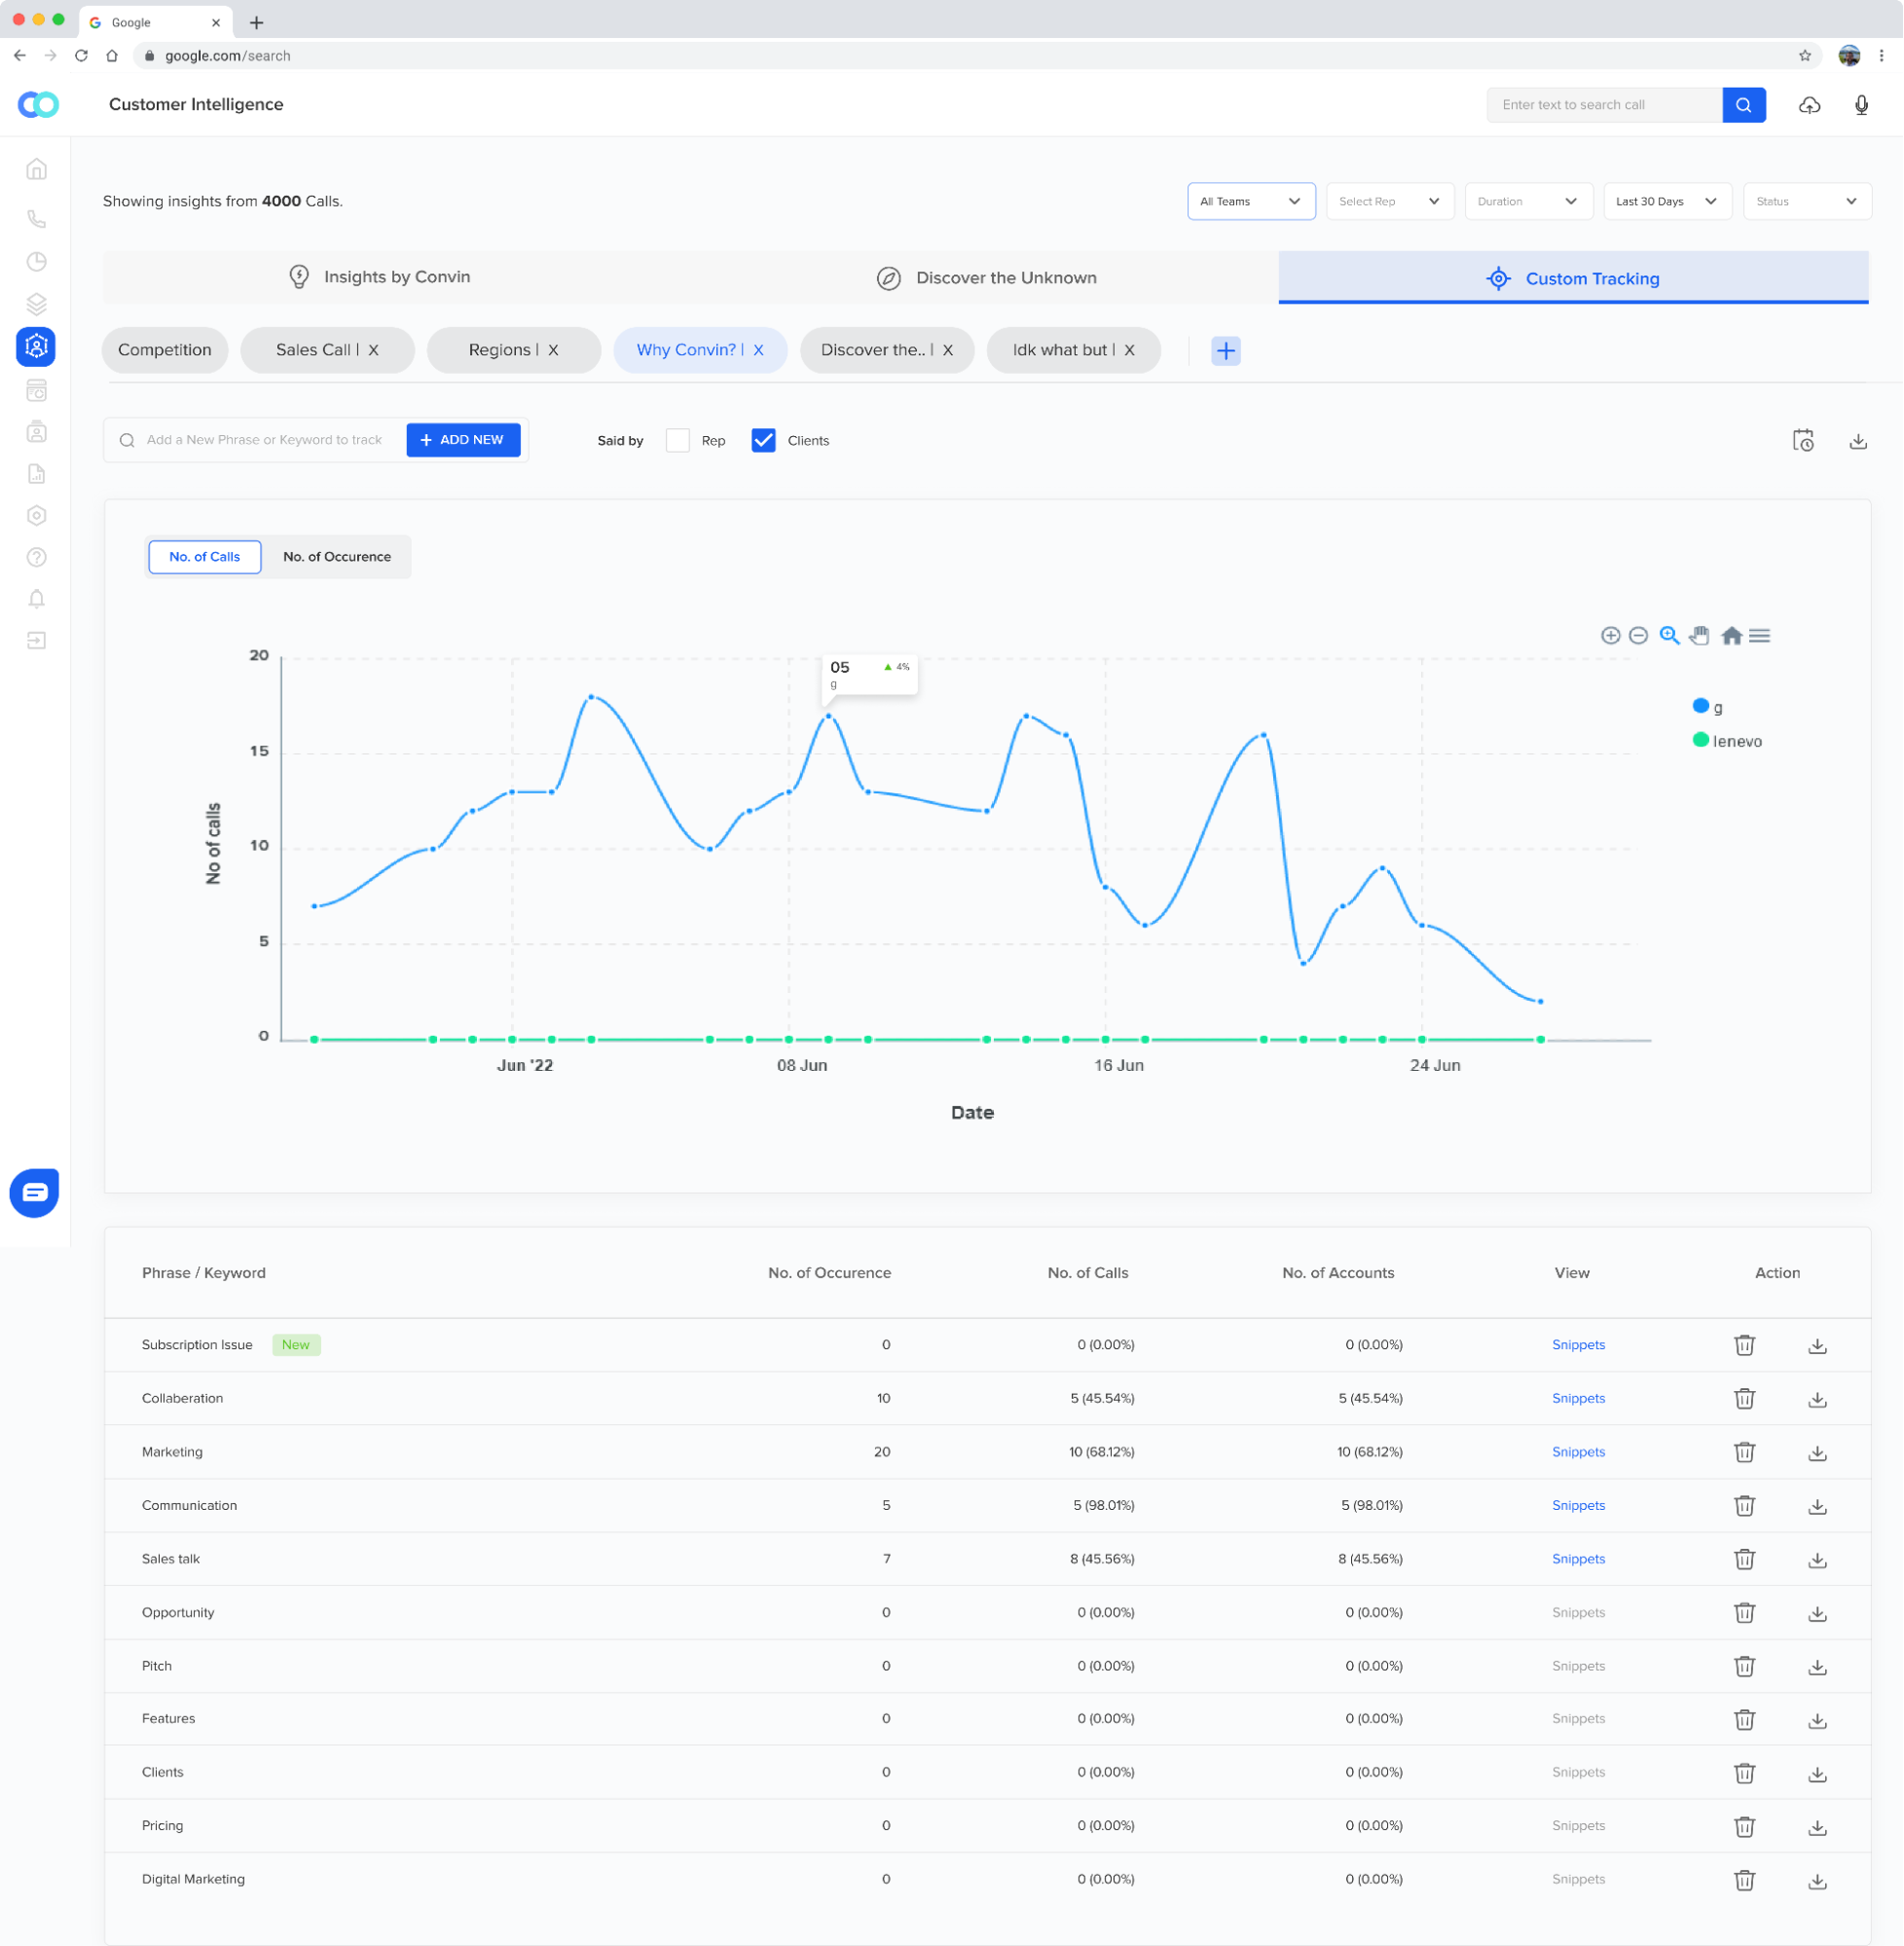This screenshot has width=1904, height=1946.
Task: Click the microphone icon in header
Action: [x=1861, y=105]
